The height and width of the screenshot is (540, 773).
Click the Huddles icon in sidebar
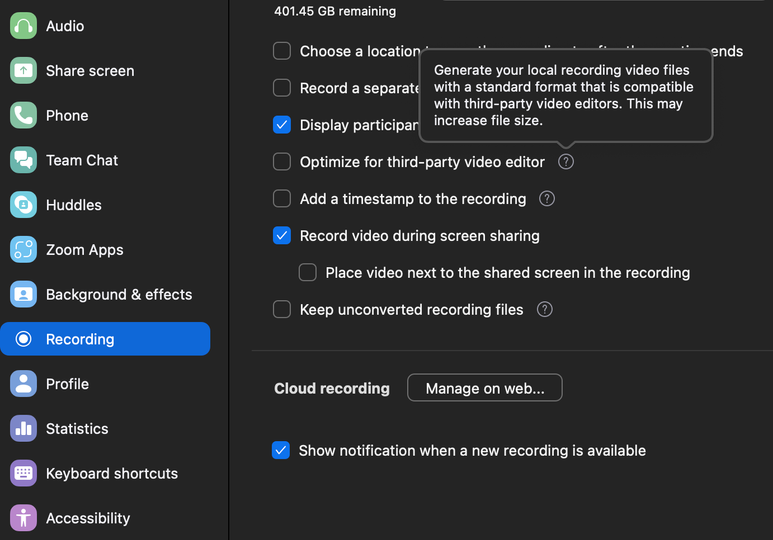(23, 205)
